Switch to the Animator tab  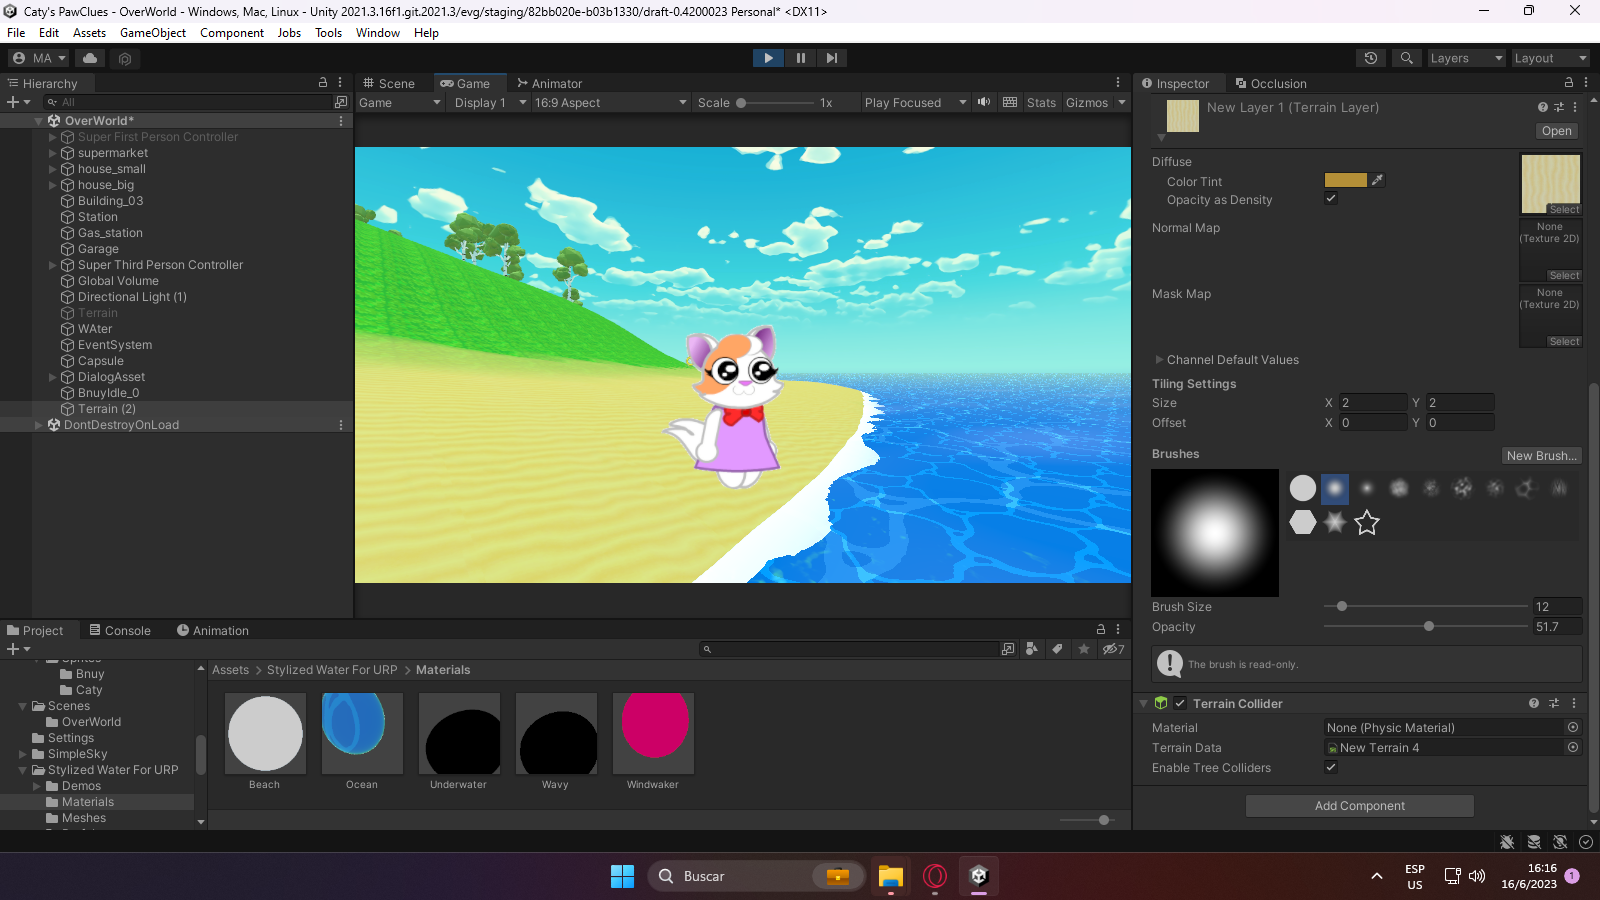[550, 83]
